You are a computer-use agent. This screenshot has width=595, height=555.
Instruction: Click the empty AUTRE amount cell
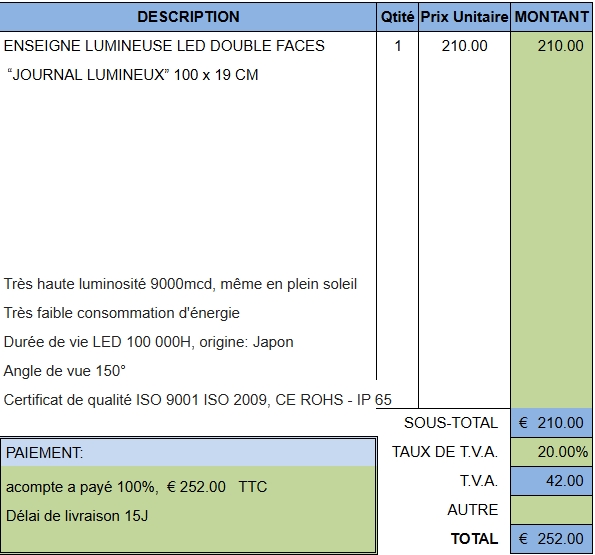point(551,510)
